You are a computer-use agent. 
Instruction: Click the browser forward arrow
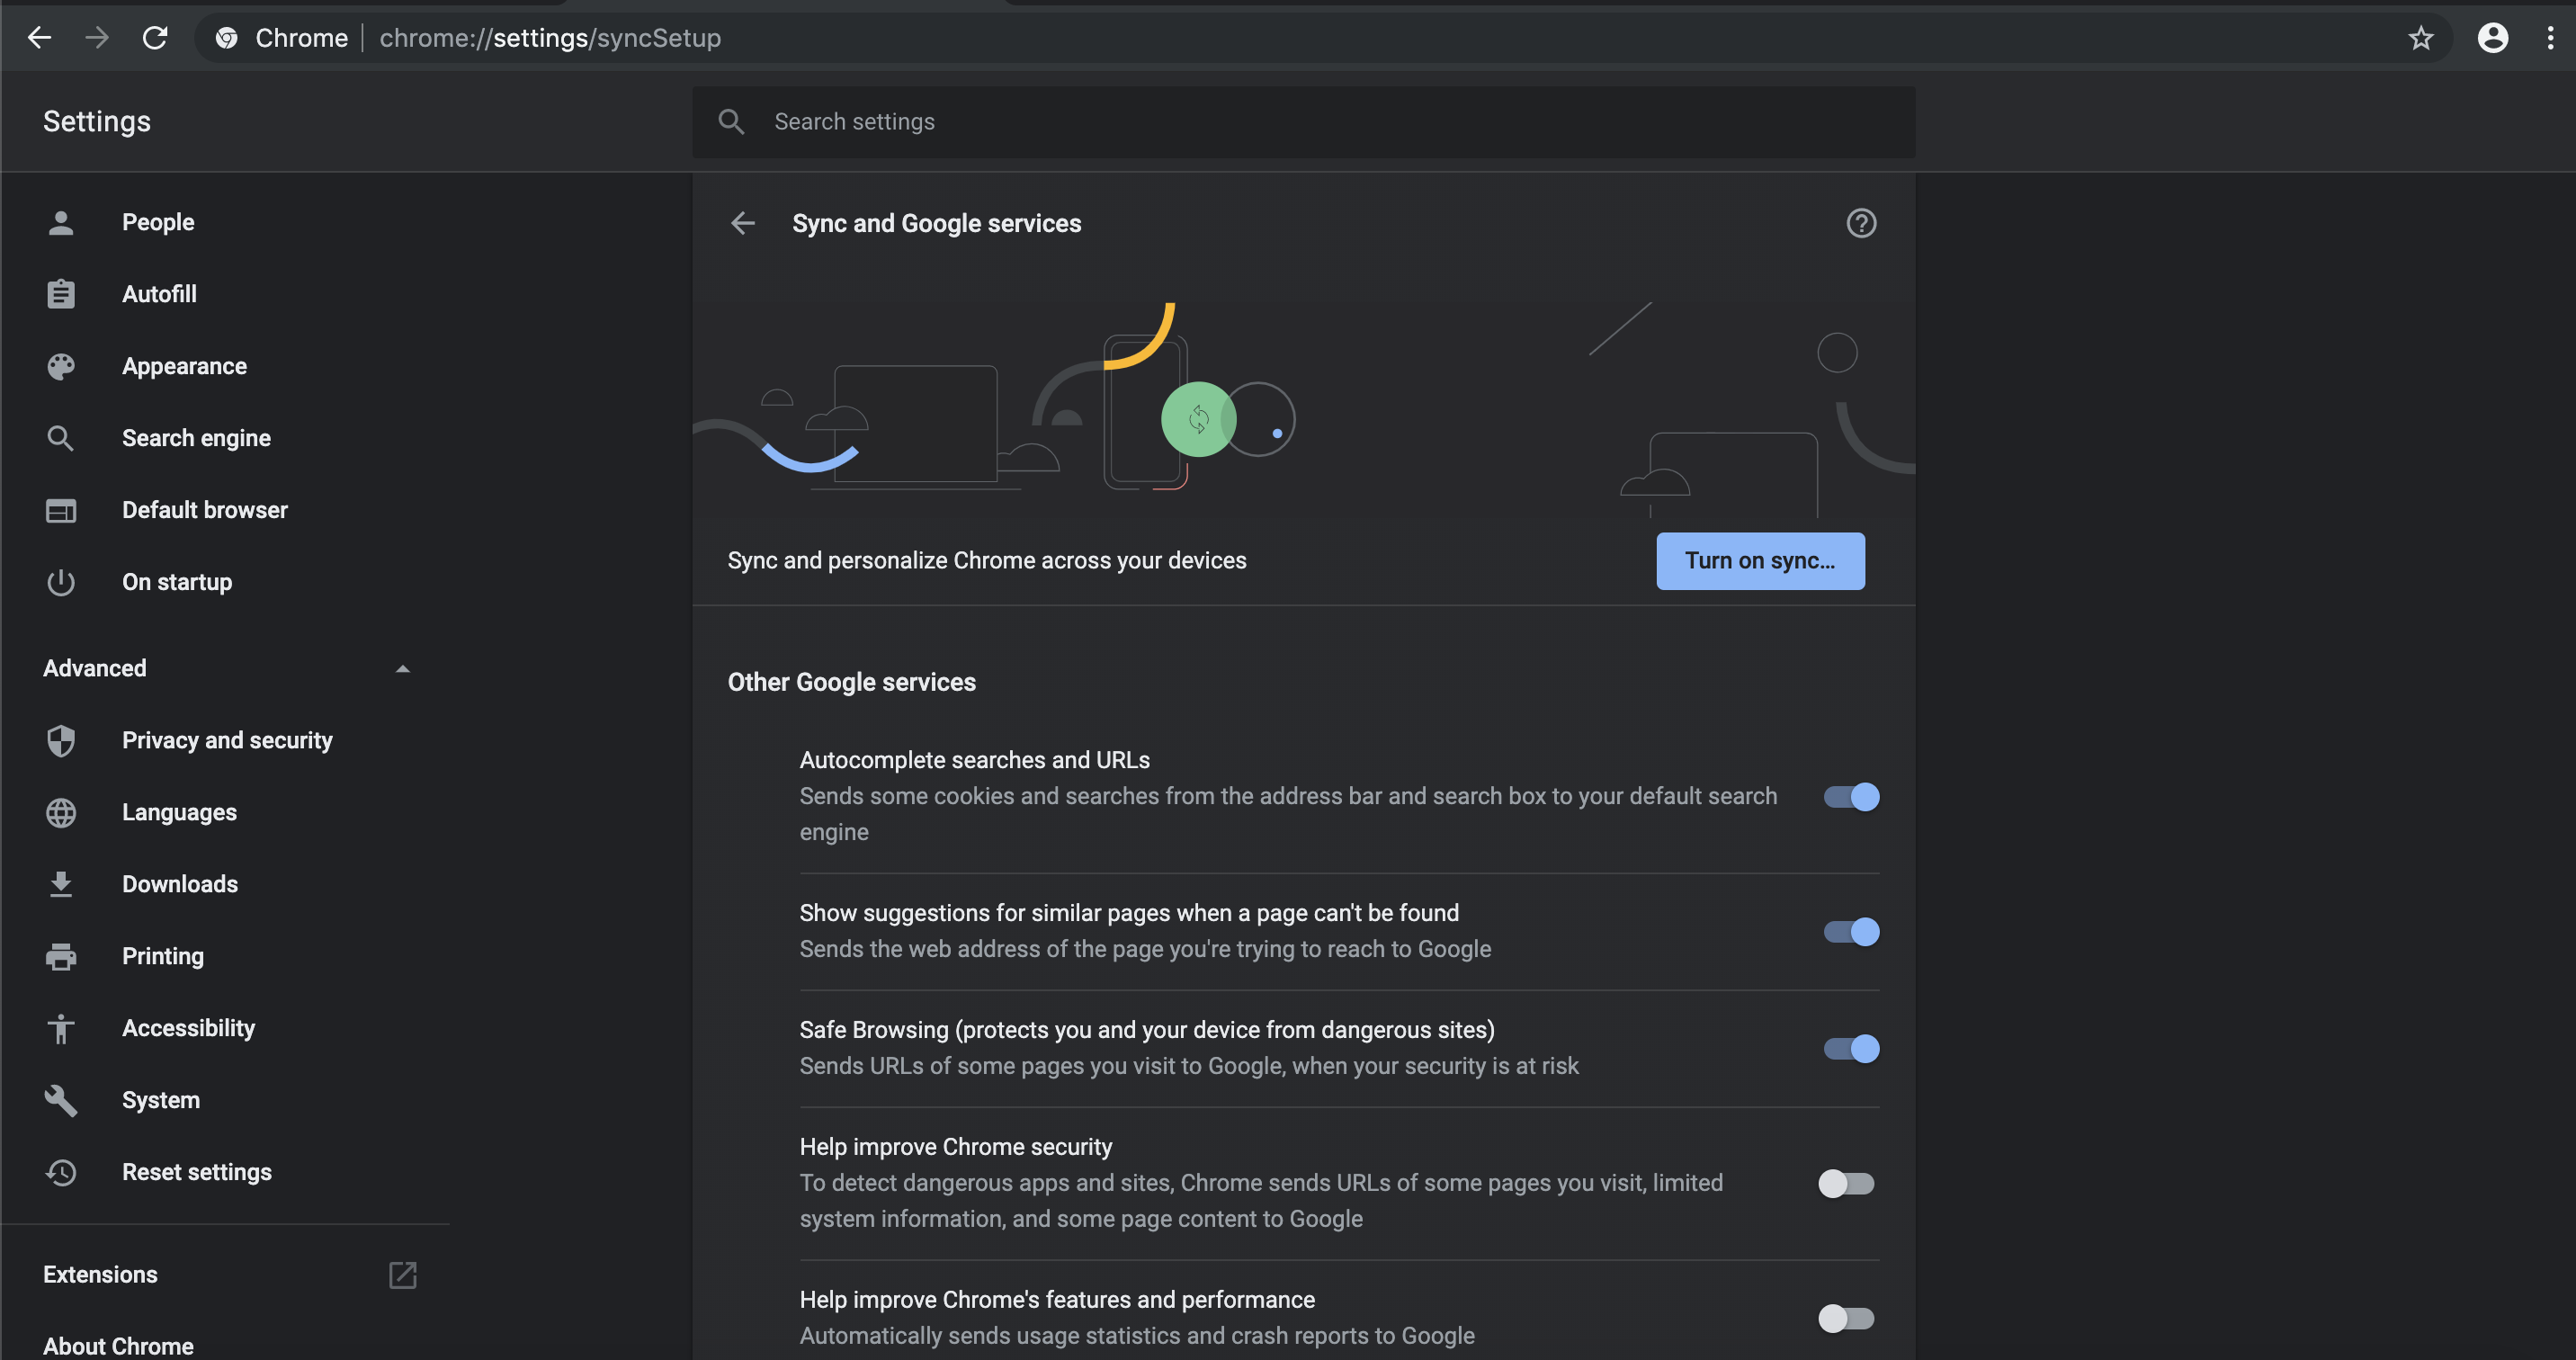(x=97, y=38)
